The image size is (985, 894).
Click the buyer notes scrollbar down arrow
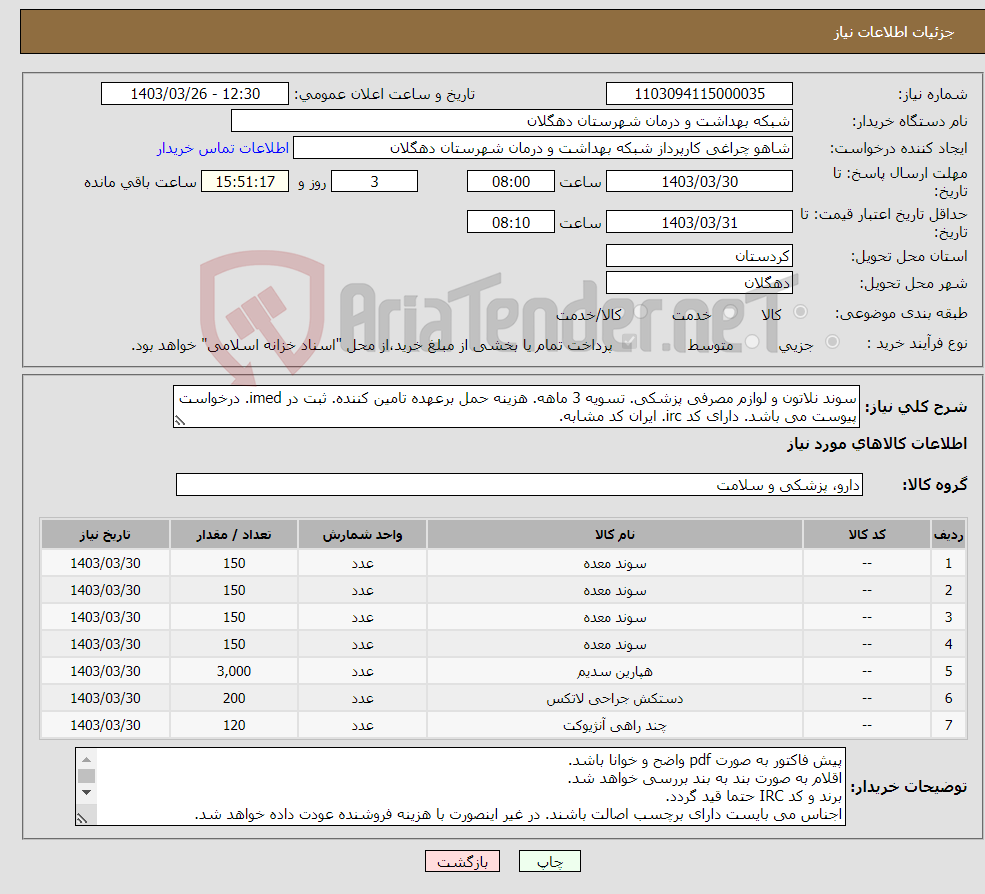click(87, 792)
